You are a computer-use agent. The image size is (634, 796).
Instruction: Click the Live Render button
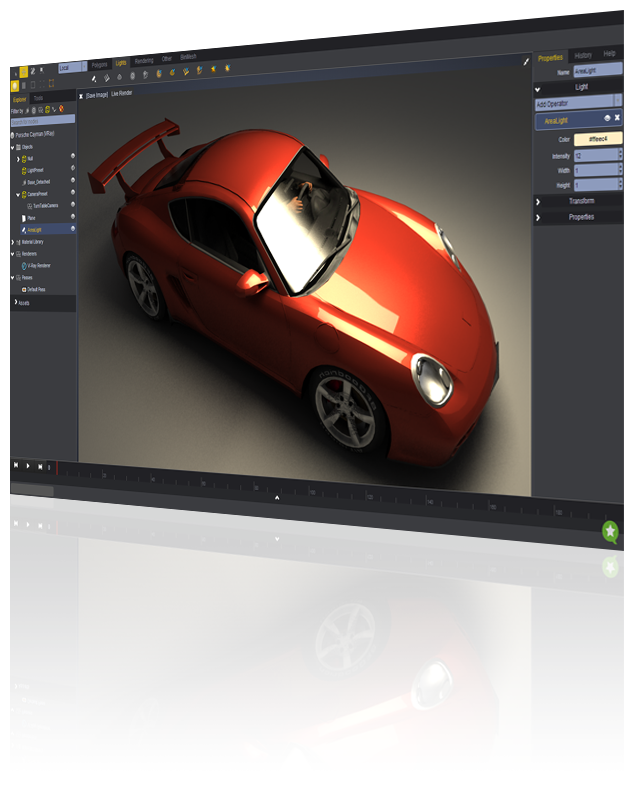[123, 95]
